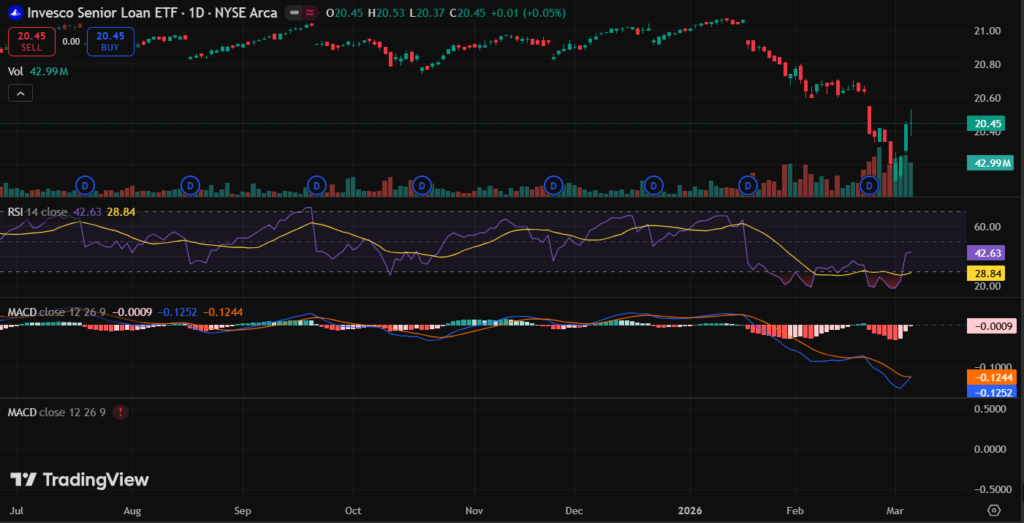Click the MACD error warning icon
This screenshot has width=1024, height=523.
coord(121,412)
